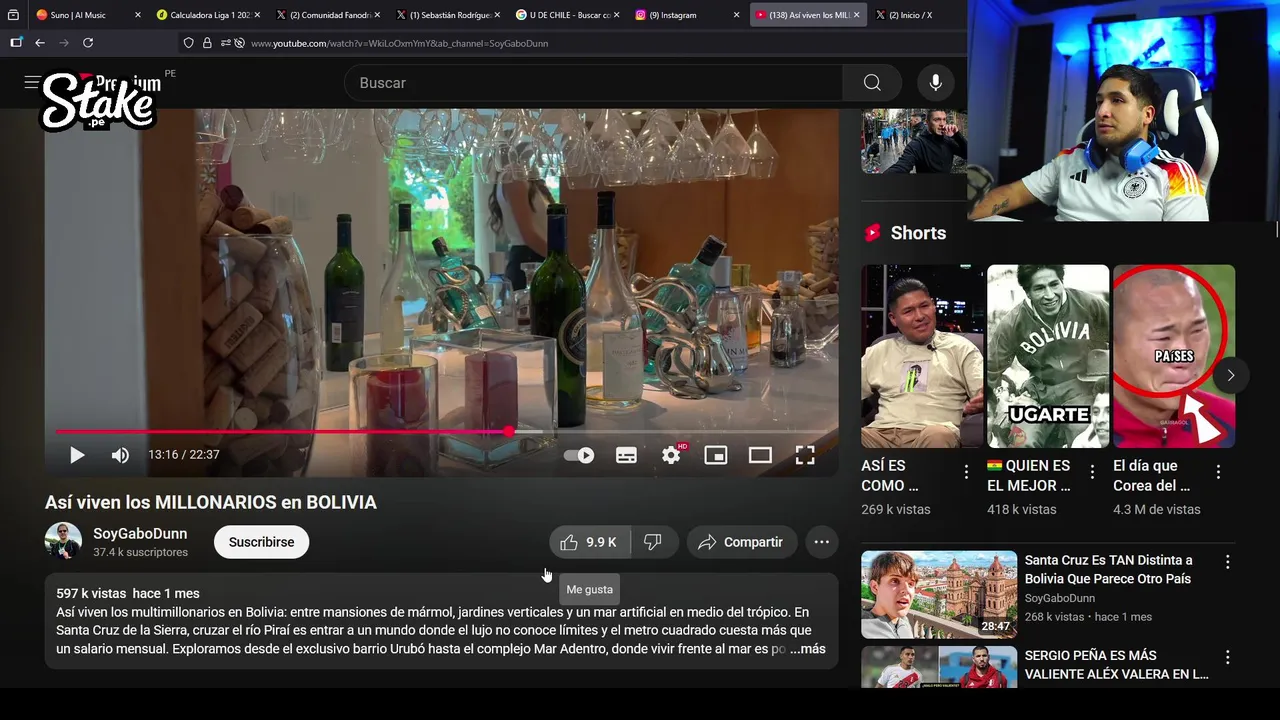Open the YouTube hamburger guide menu
1280x720 pixels.
coord(32,83)
